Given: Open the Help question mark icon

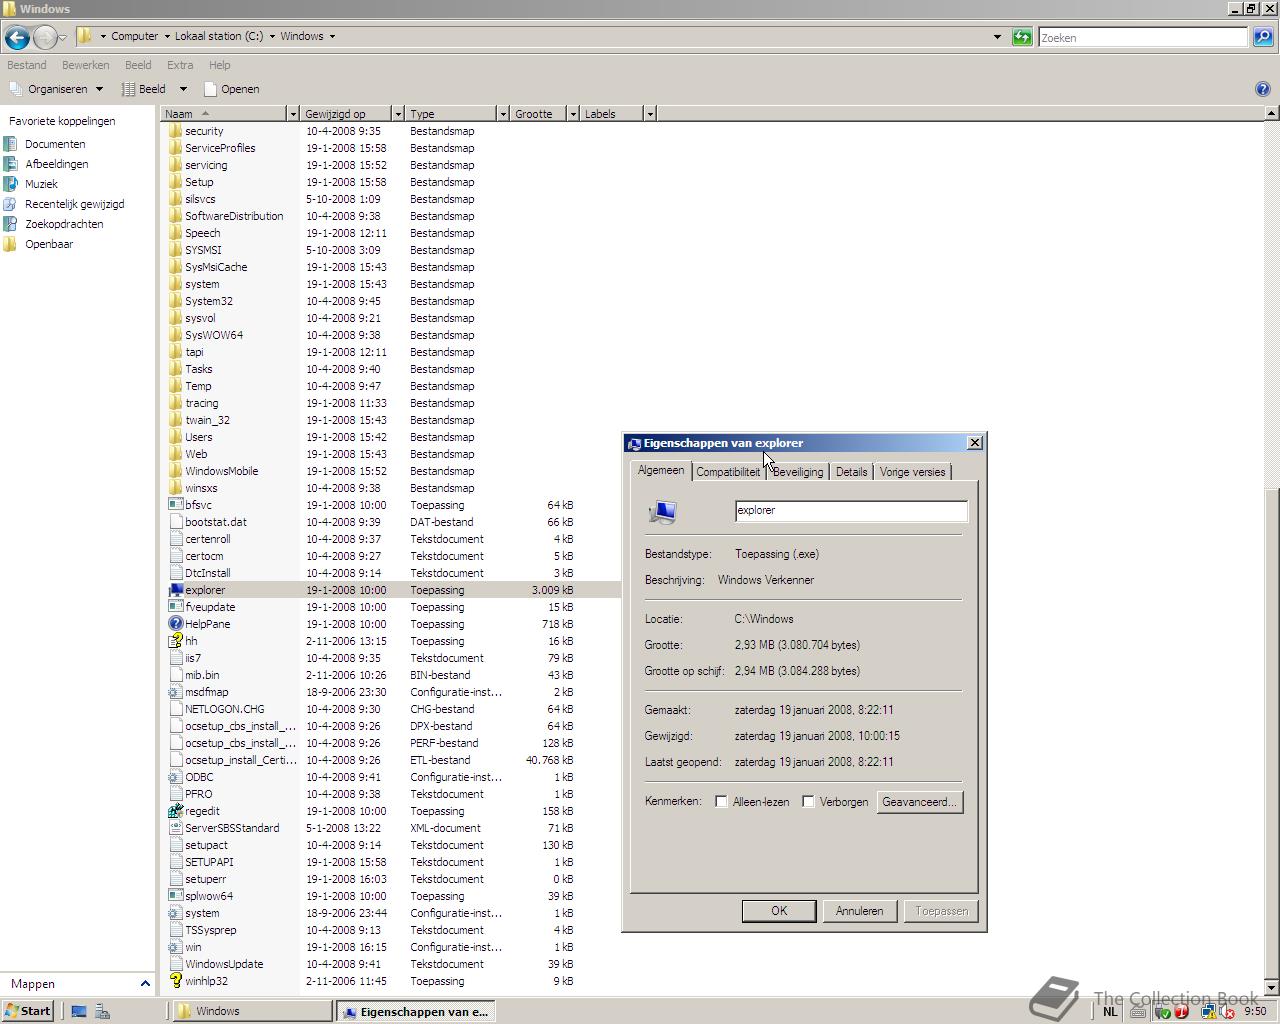Looking at the screenshot, I should click(1262, 89).
